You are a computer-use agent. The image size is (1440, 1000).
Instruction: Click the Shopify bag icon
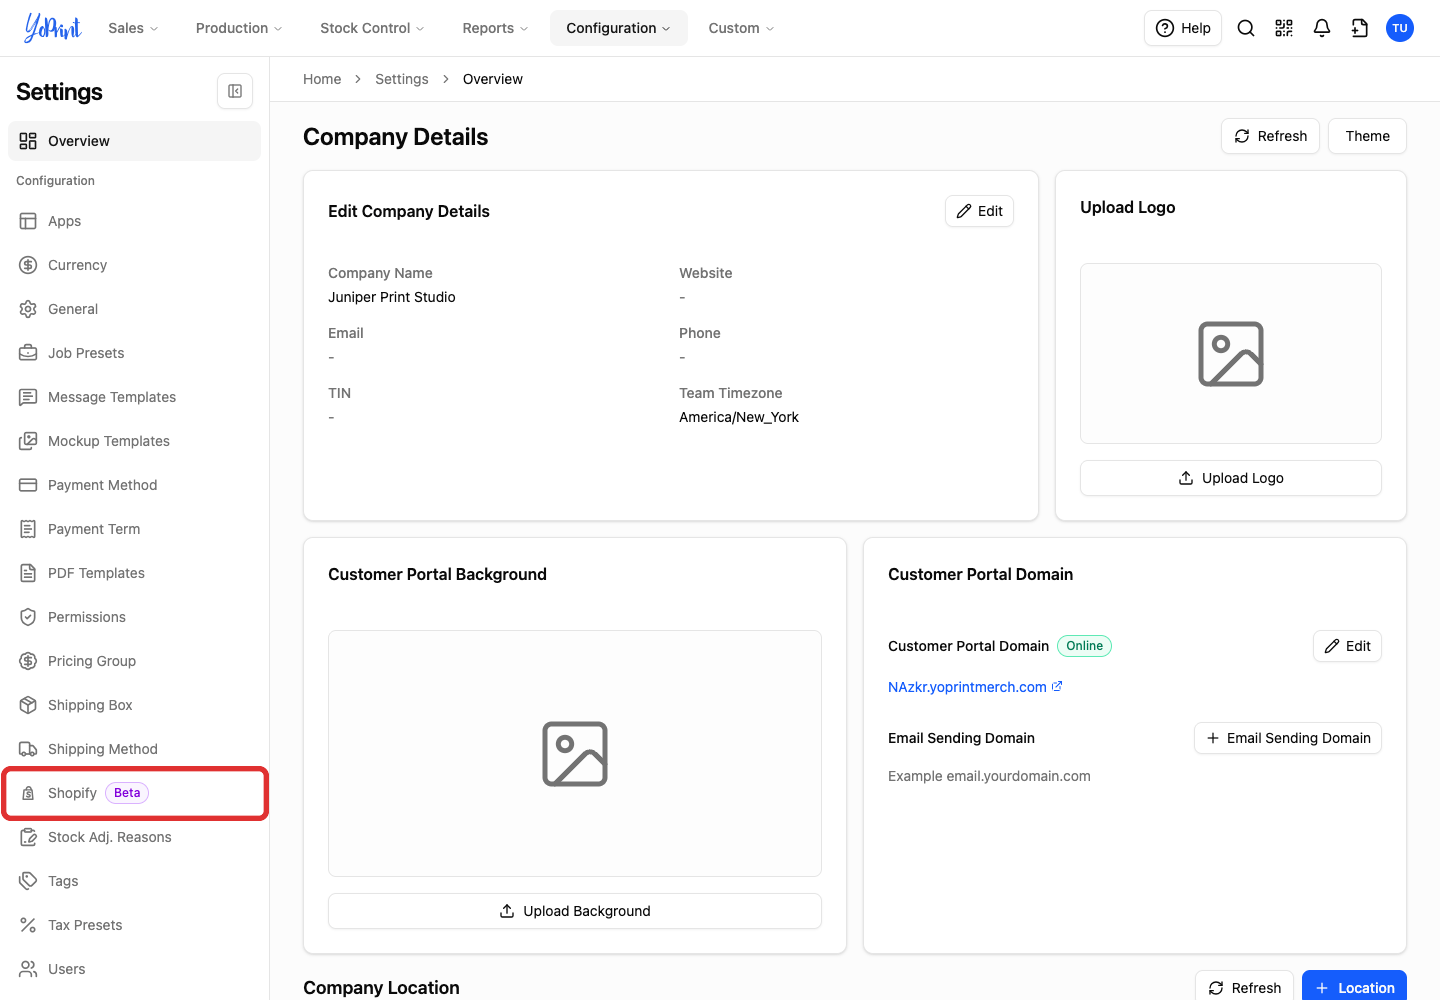point(28,793)
